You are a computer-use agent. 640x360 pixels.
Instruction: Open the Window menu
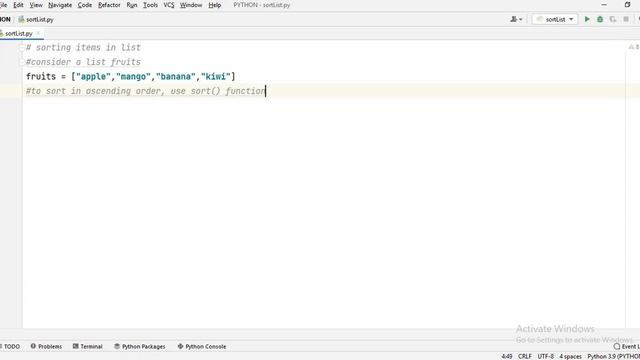click(x=191, y=5)
